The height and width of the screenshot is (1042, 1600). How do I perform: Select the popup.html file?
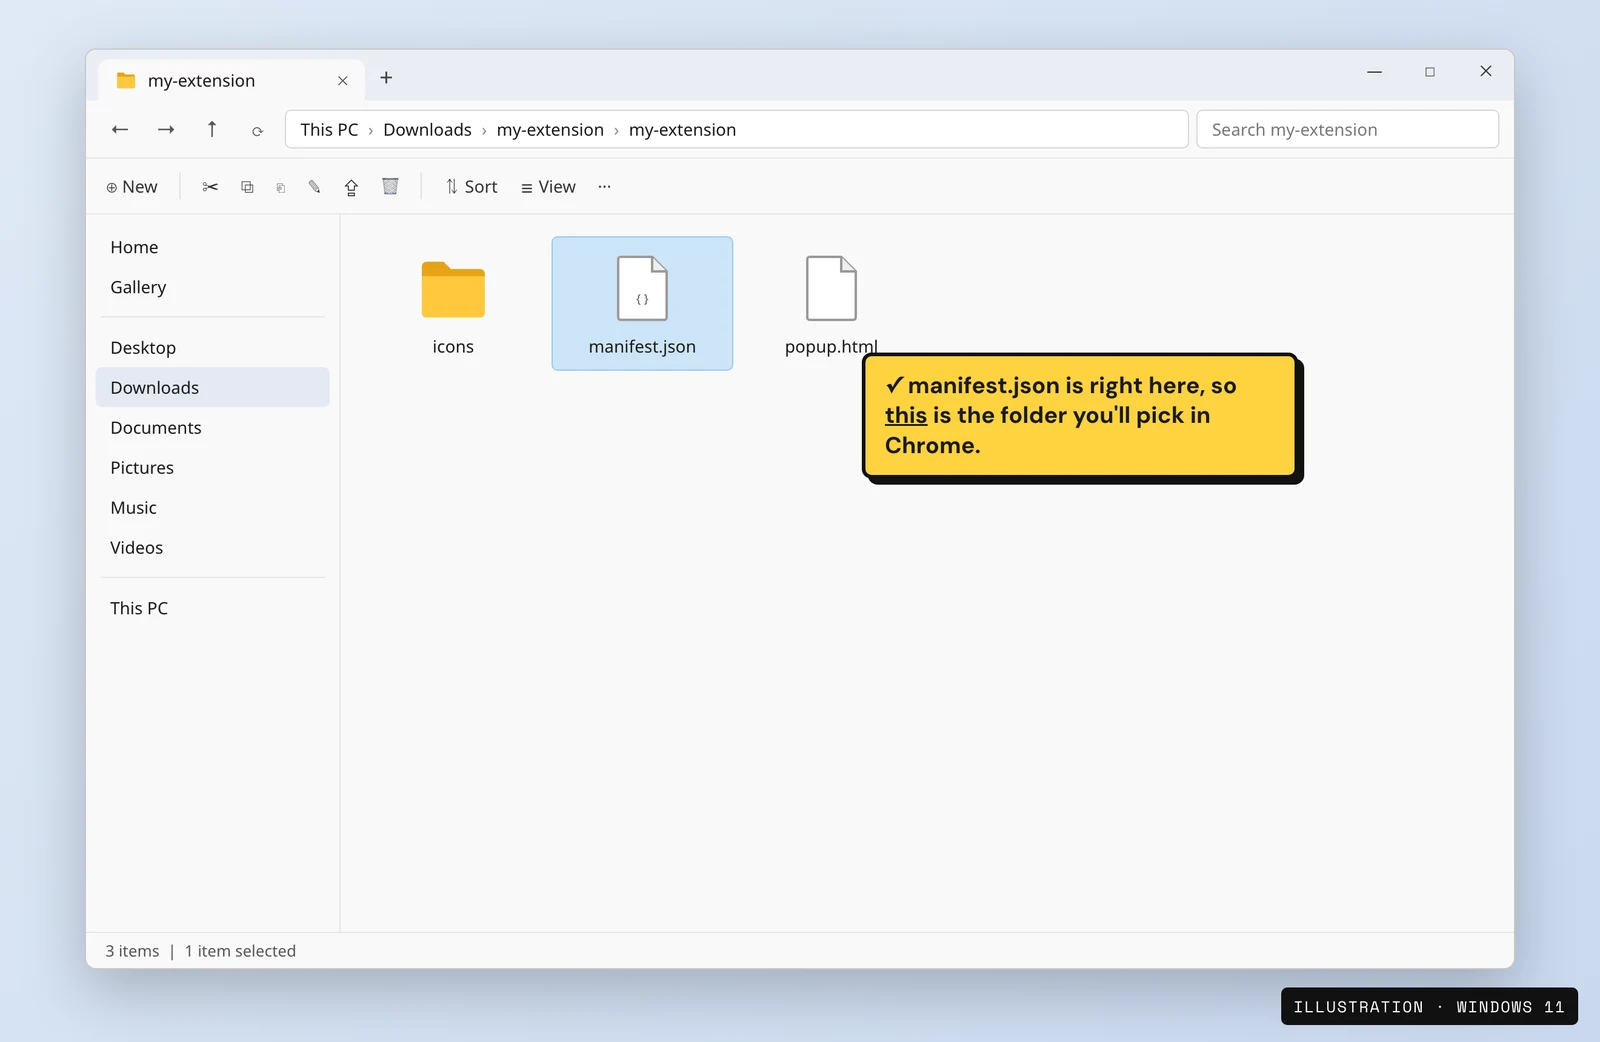coord(831,304)
